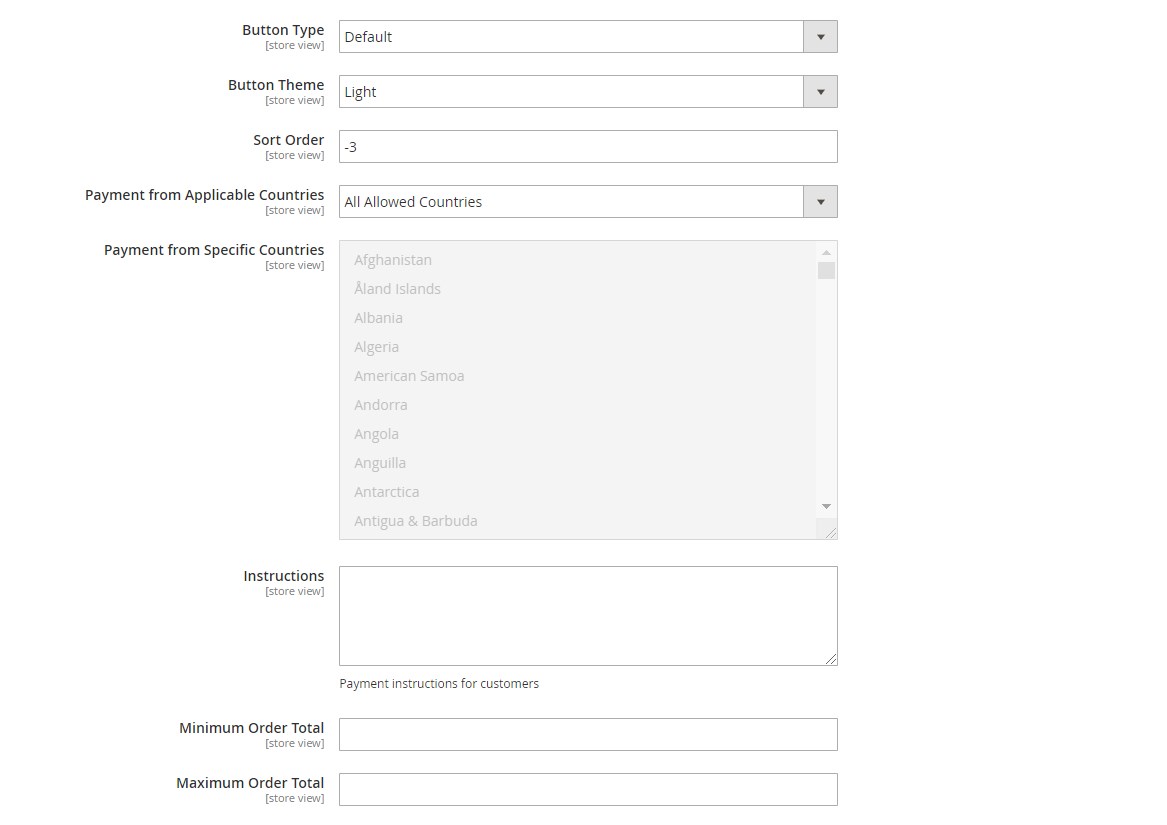Choose Antarctica from the countries list
The image size is (1167, 825).
pyautogui.click(x=386, y=492)
